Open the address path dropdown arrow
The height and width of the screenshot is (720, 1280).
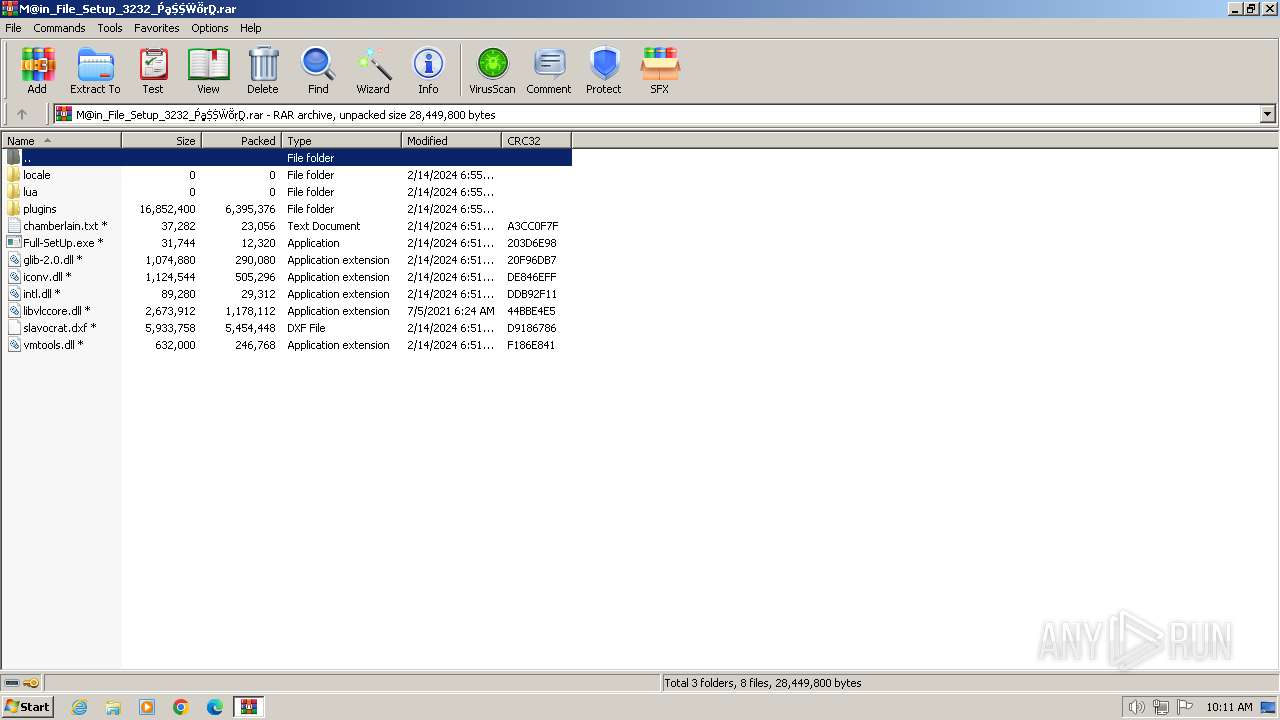coord(1268,115)
